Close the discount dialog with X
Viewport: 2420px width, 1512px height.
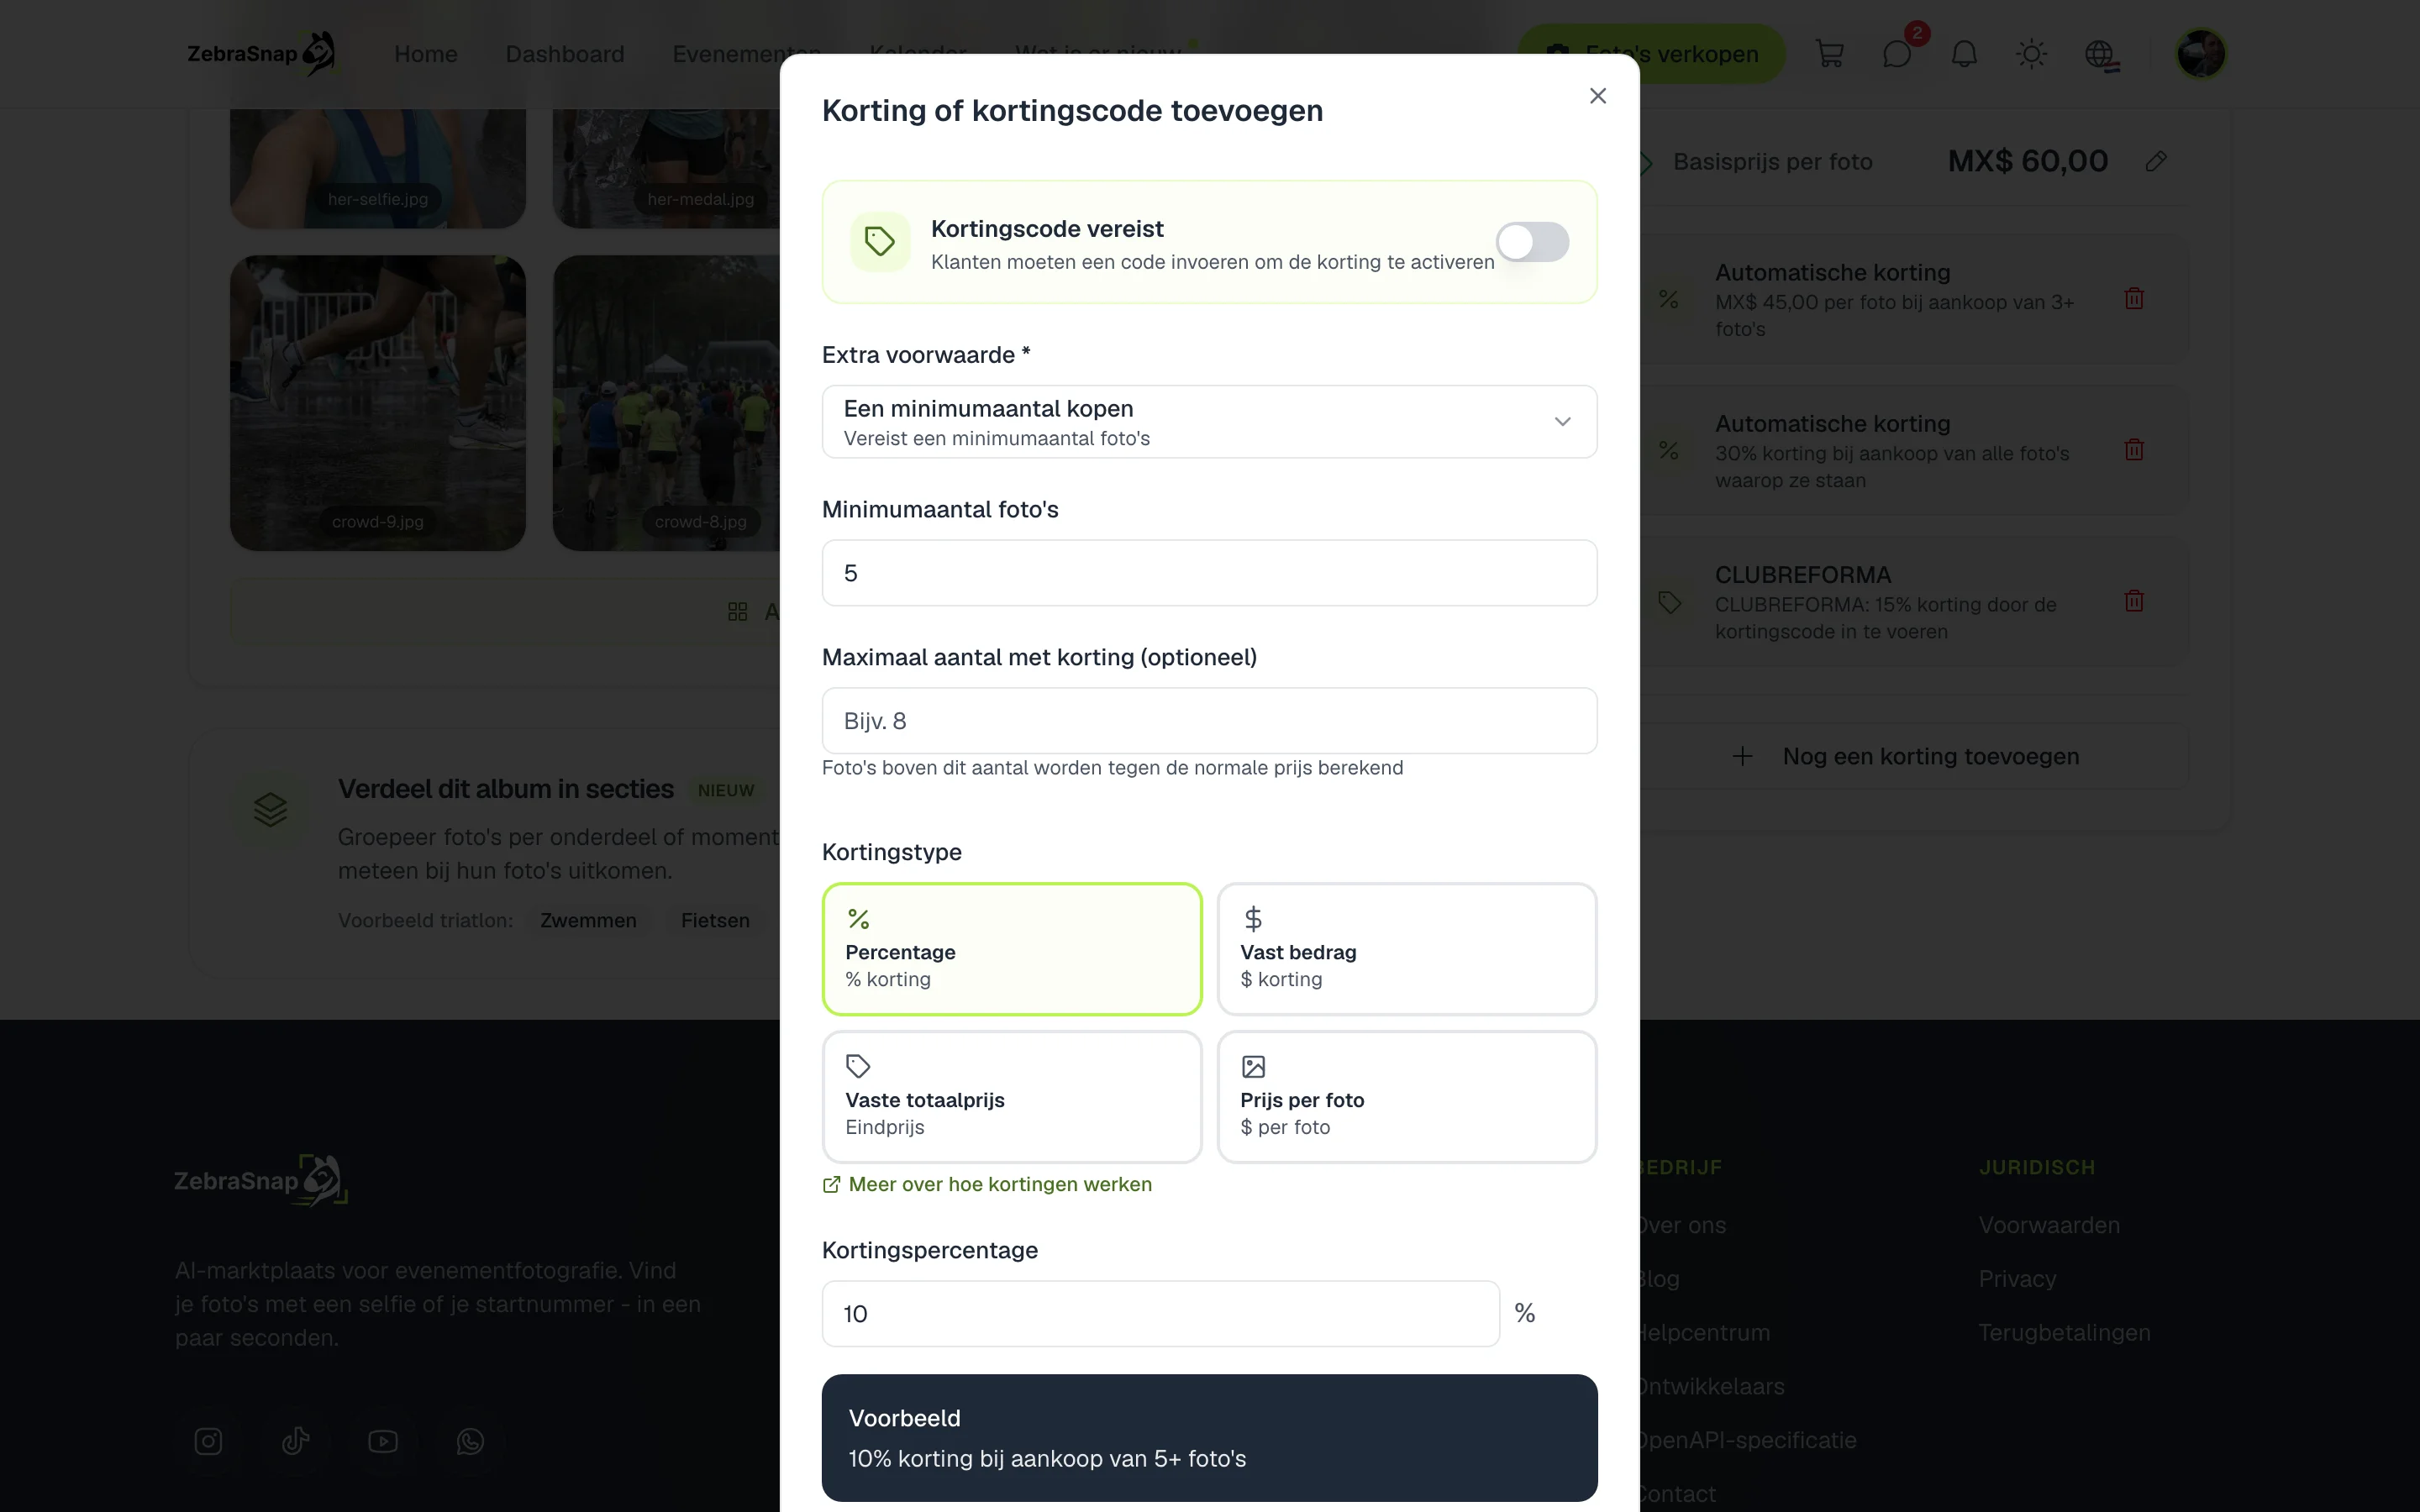click(x=1597, y=96)
